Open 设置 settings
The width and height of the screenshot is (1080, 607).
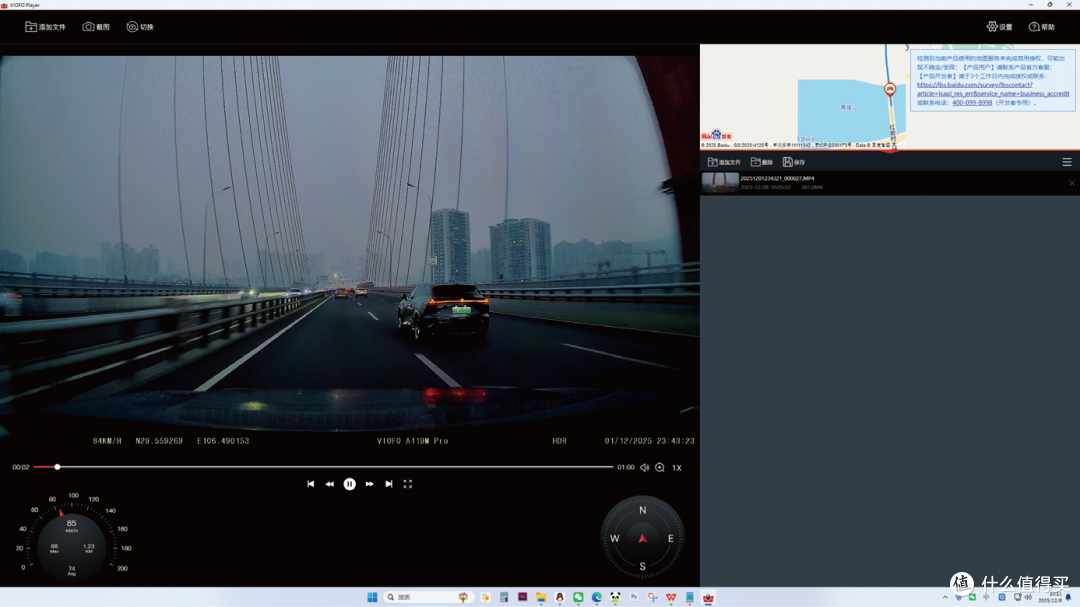pyautogui.click(x=999, y=27)
